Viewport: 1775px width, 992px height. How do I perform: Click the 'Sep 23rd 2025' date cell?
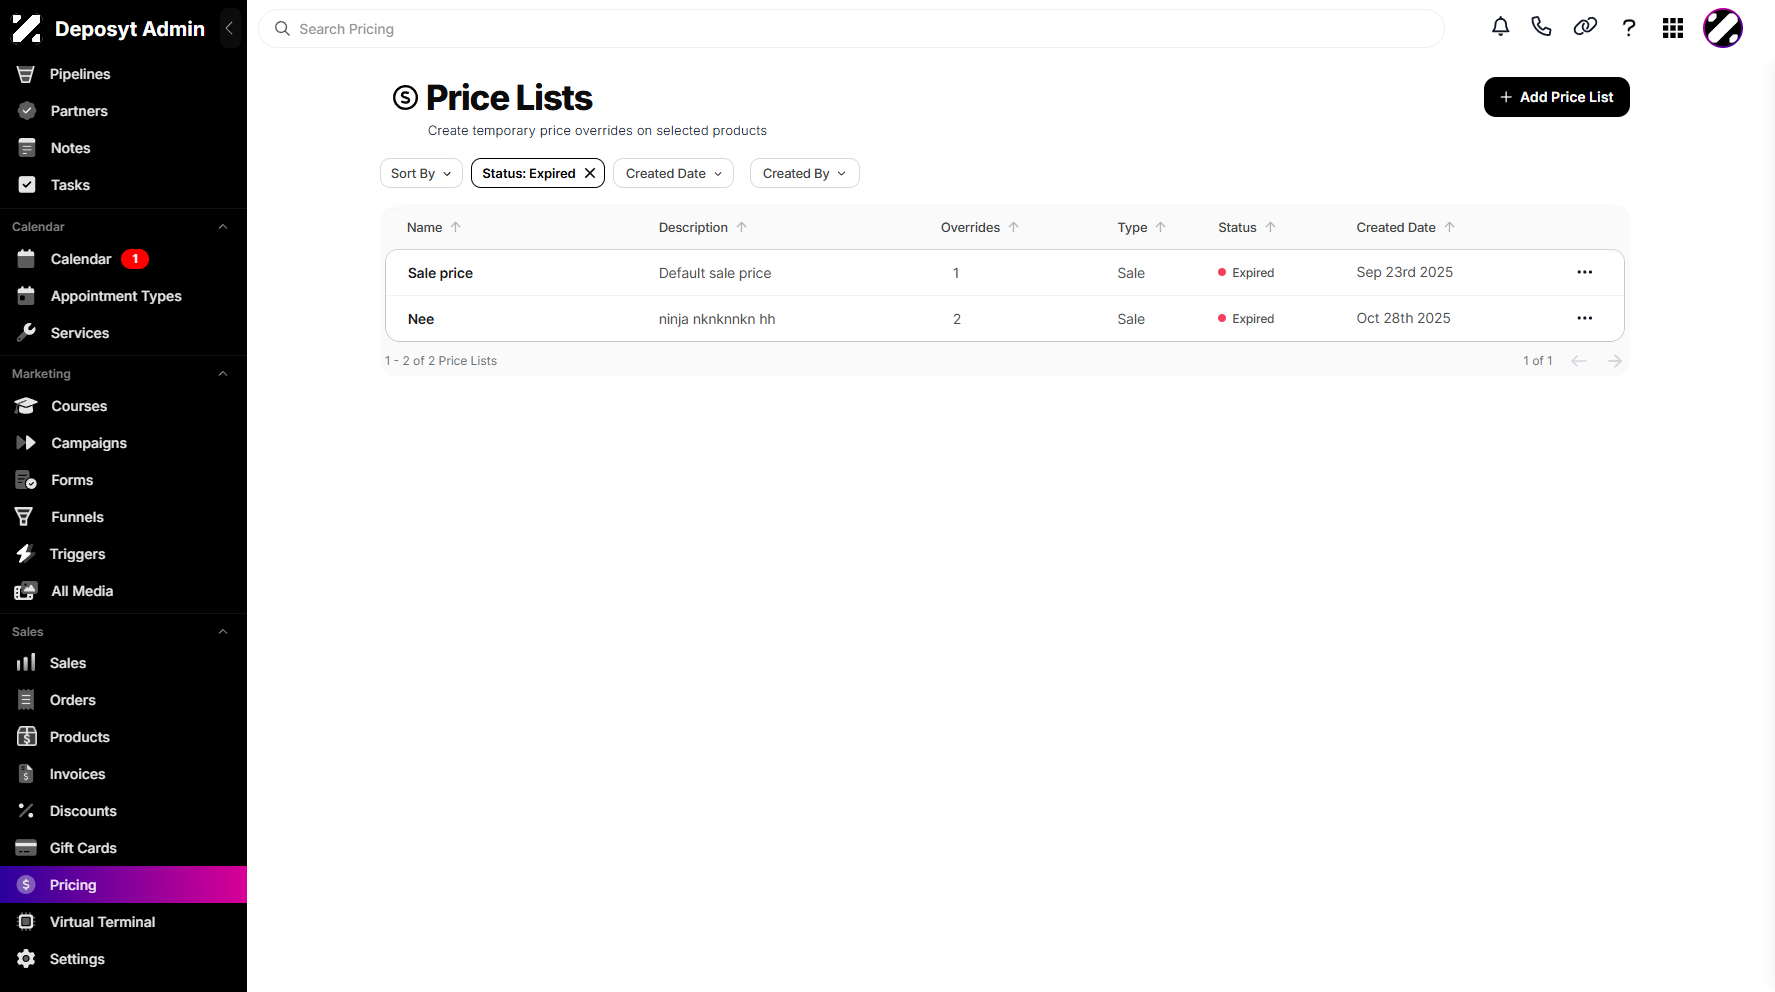[x=1404, y=272]
